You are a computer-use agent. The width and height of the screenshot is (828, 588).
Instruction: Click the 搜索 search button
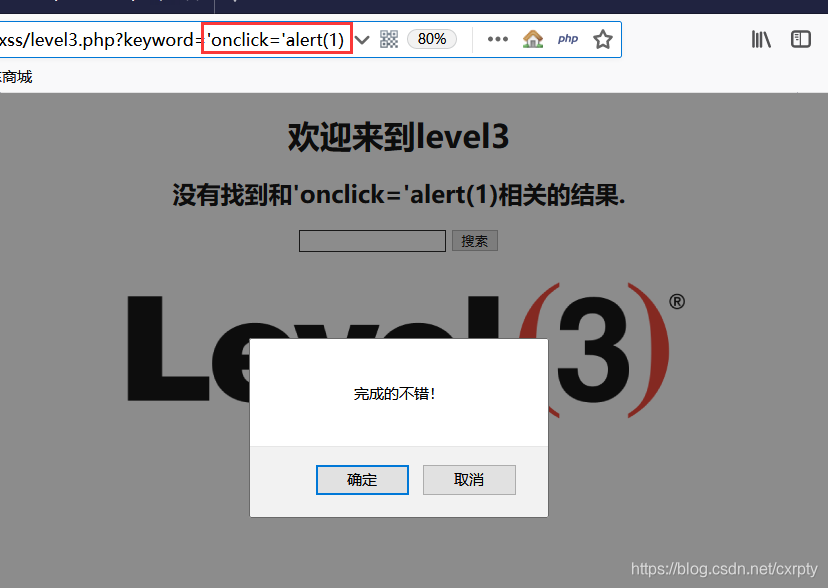click(475, 241)
